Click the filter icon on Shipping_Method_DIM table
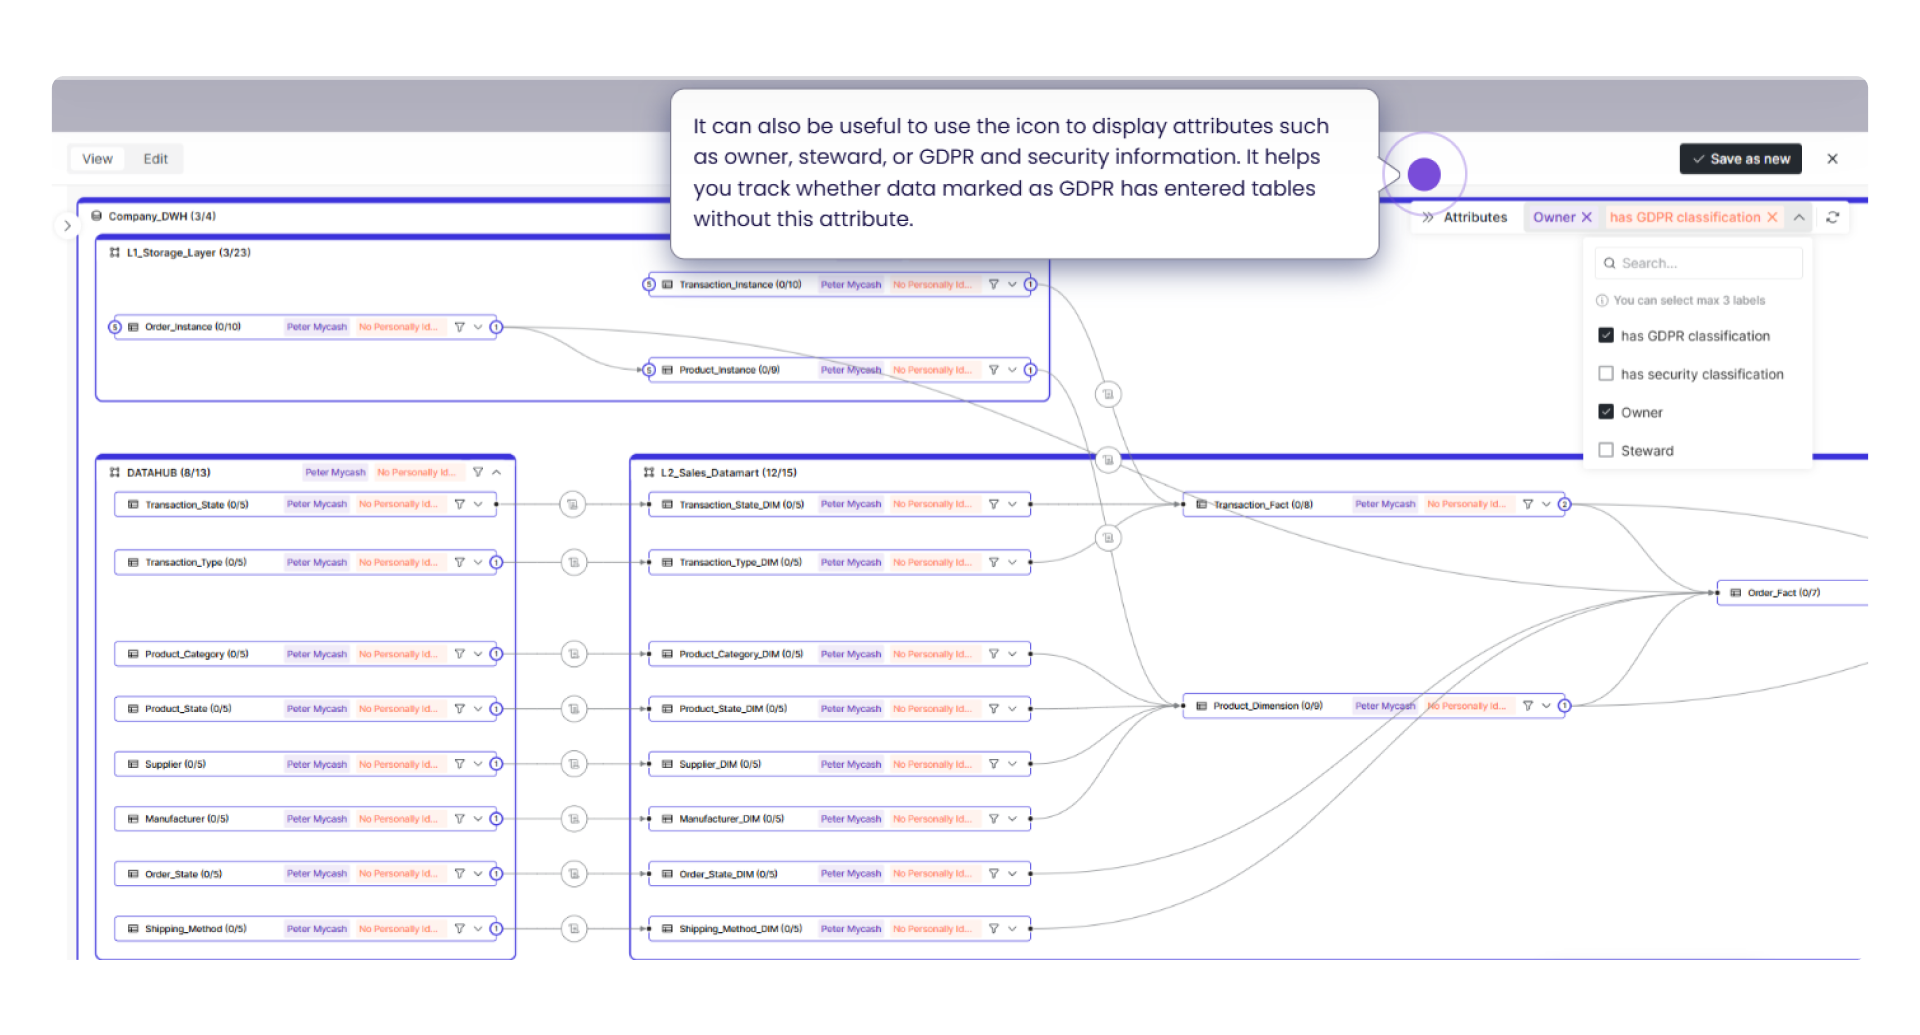This screenshot has height=1035, width=1920. (x=993, y=928)
